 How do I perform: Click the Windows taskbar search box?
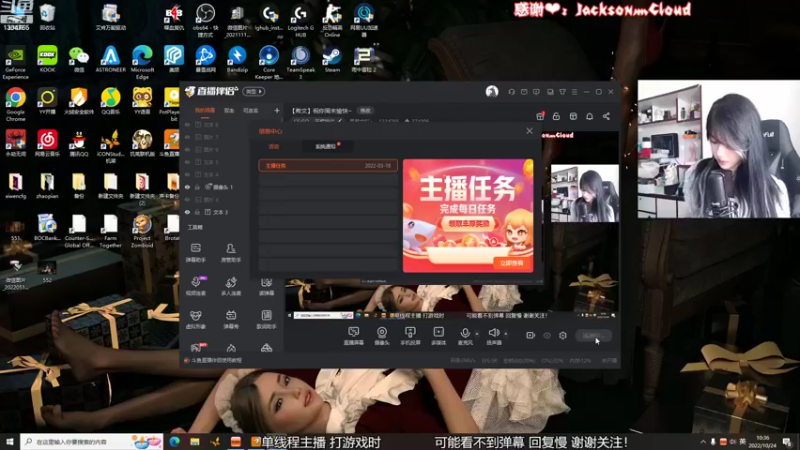pyautogui.click(x=92, y=441)
